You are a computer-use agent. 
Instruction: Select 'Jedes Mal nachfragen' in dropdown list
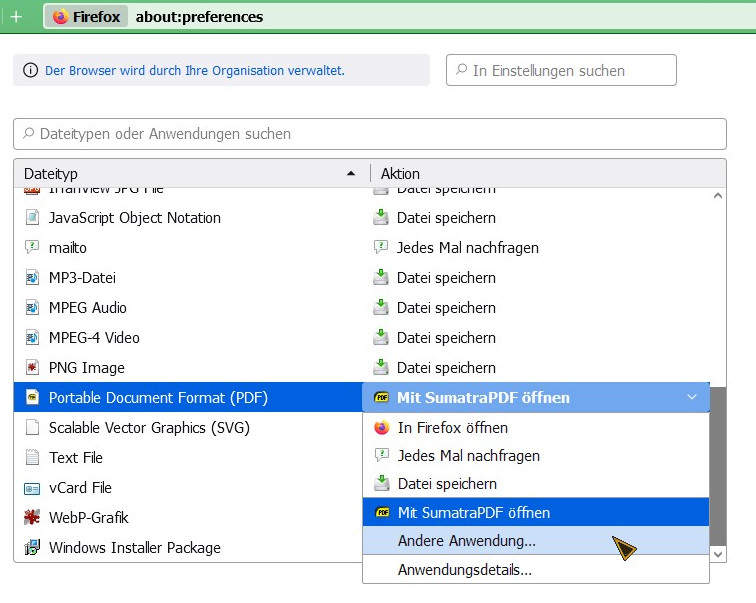468,456
